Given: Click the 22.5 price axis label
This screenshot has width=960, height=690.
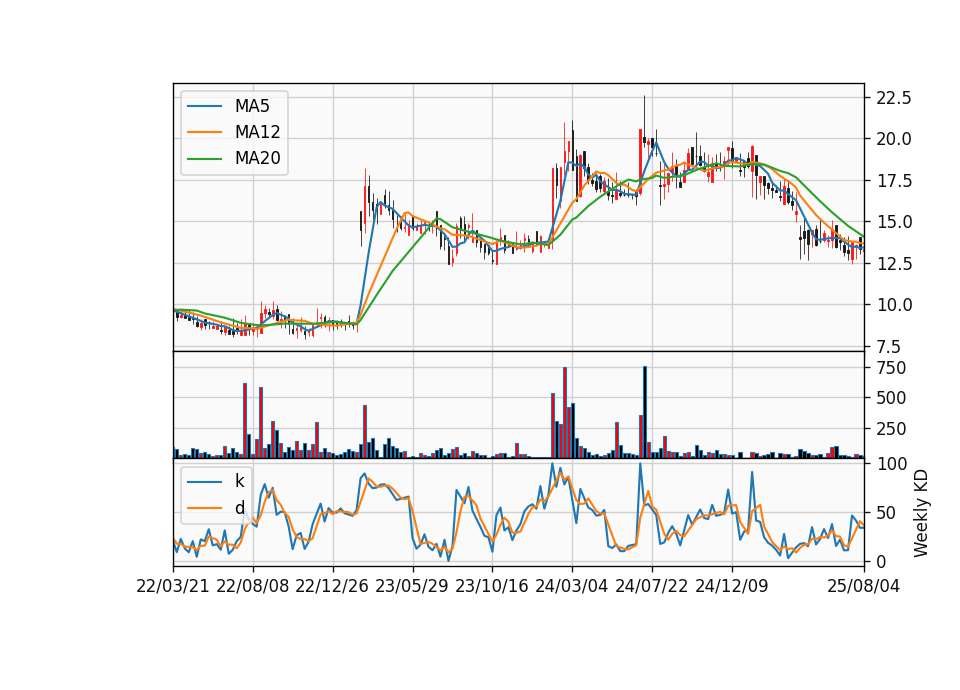Looking at the screenshot, I should pyautogui.click(x=894, y=98).
